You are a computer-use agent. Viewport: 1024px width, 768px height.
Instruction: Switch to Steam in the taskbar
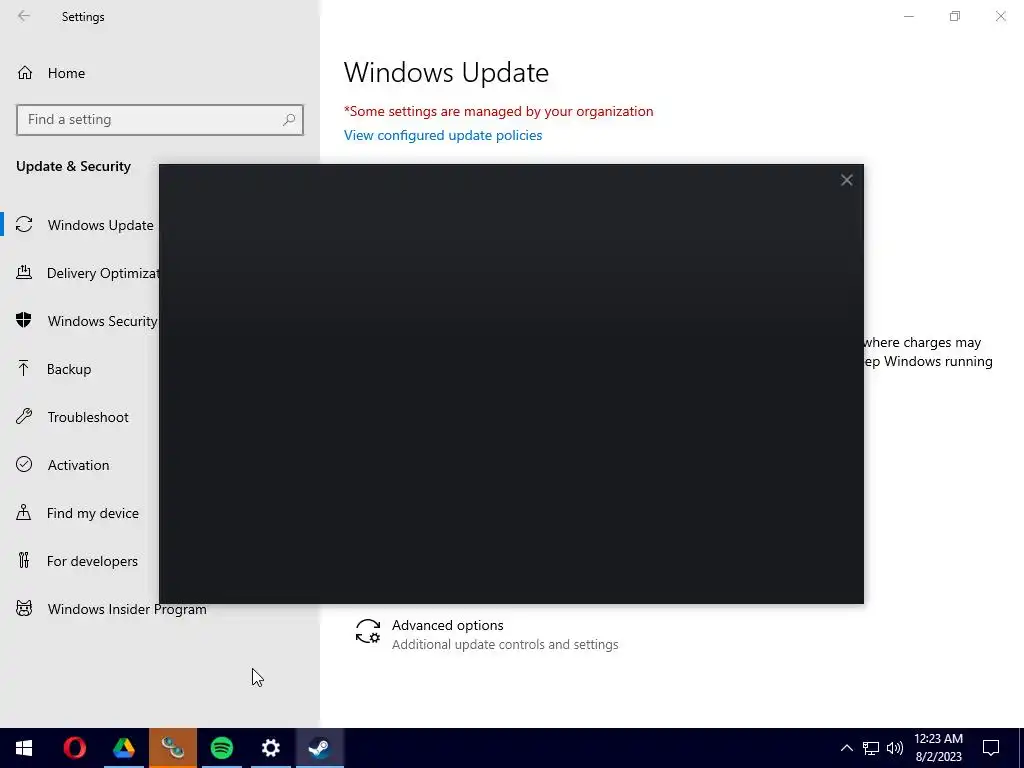coord(319,748)
